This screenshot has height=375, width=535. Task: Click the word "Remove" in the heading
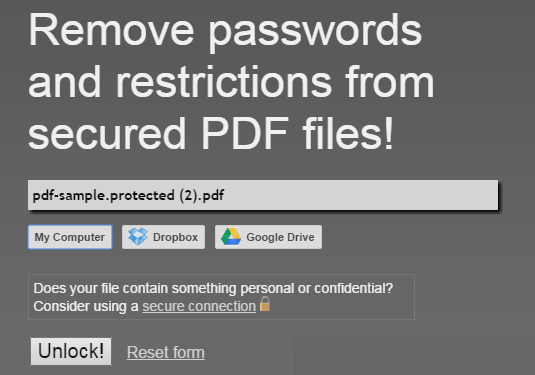pyautogui.click(x=111, y=30)
